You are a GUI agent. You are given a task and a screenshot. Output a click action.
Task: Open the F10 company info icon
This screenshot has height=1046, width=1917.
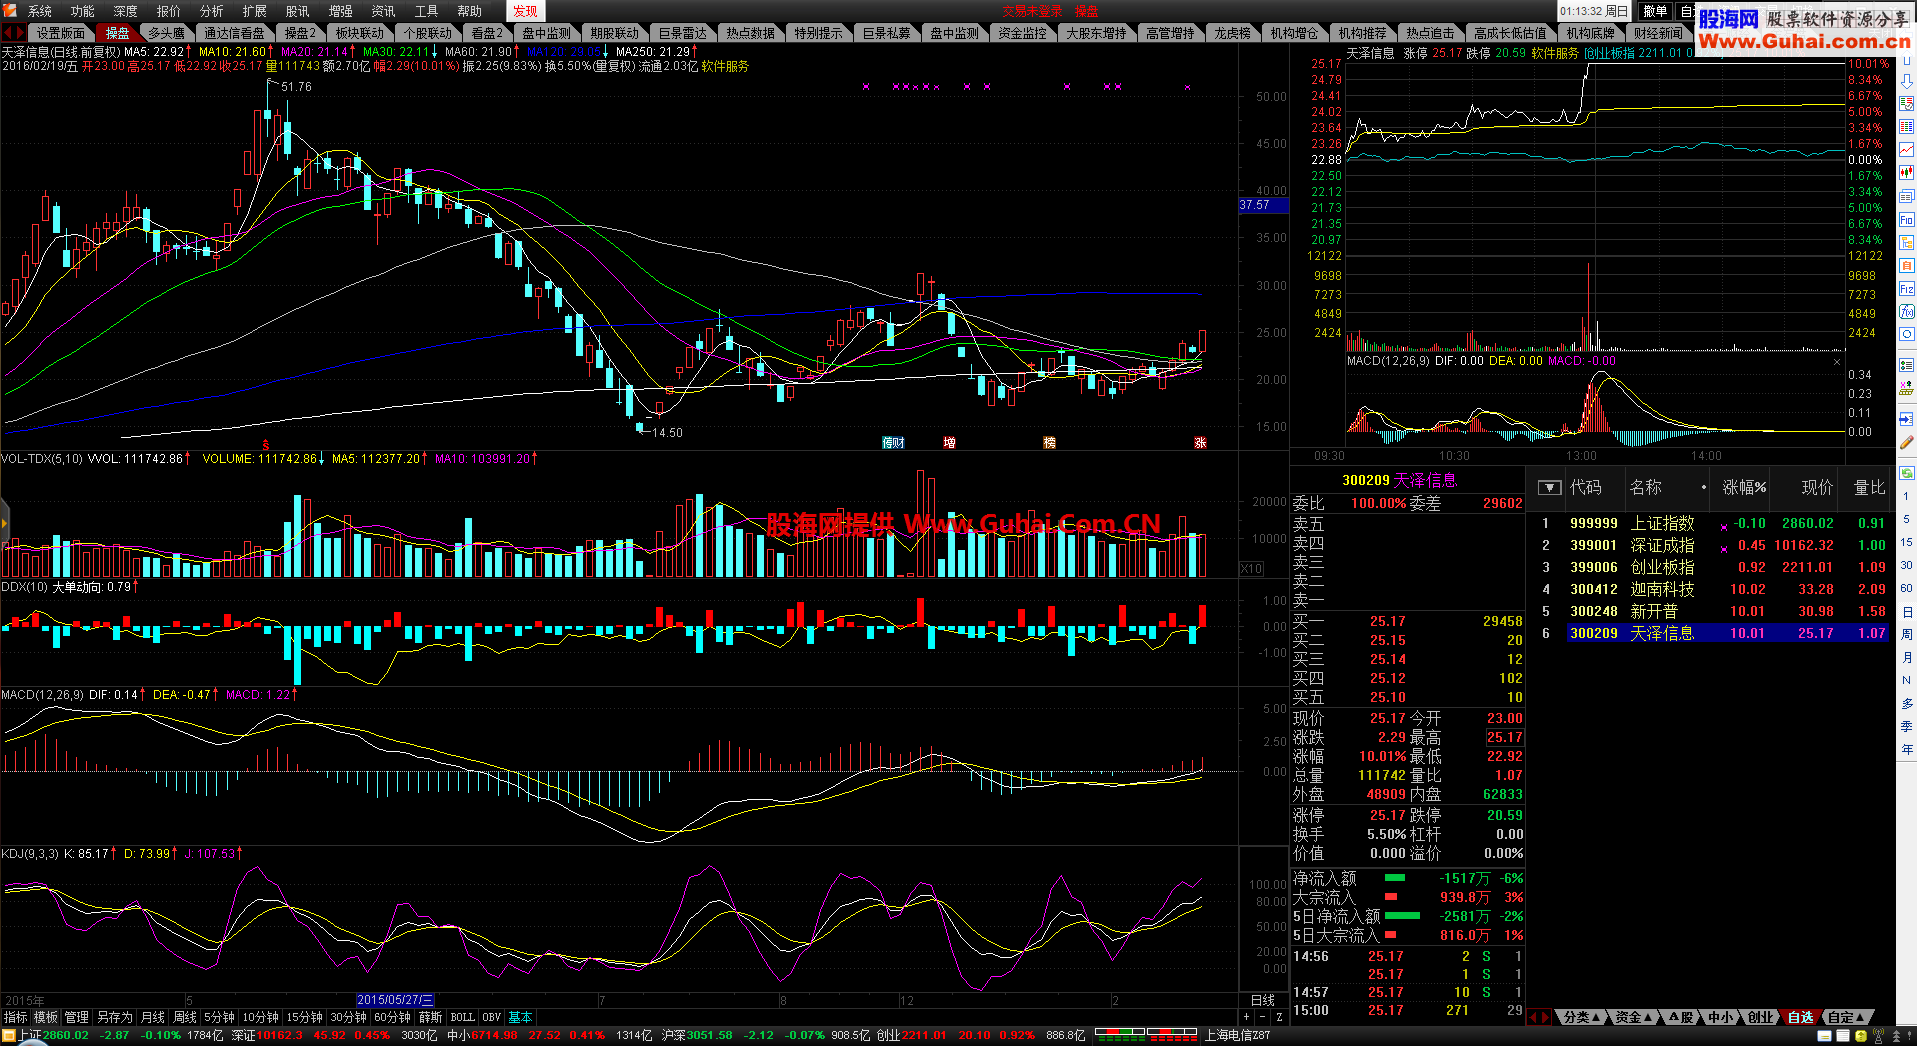(1906, 220)
